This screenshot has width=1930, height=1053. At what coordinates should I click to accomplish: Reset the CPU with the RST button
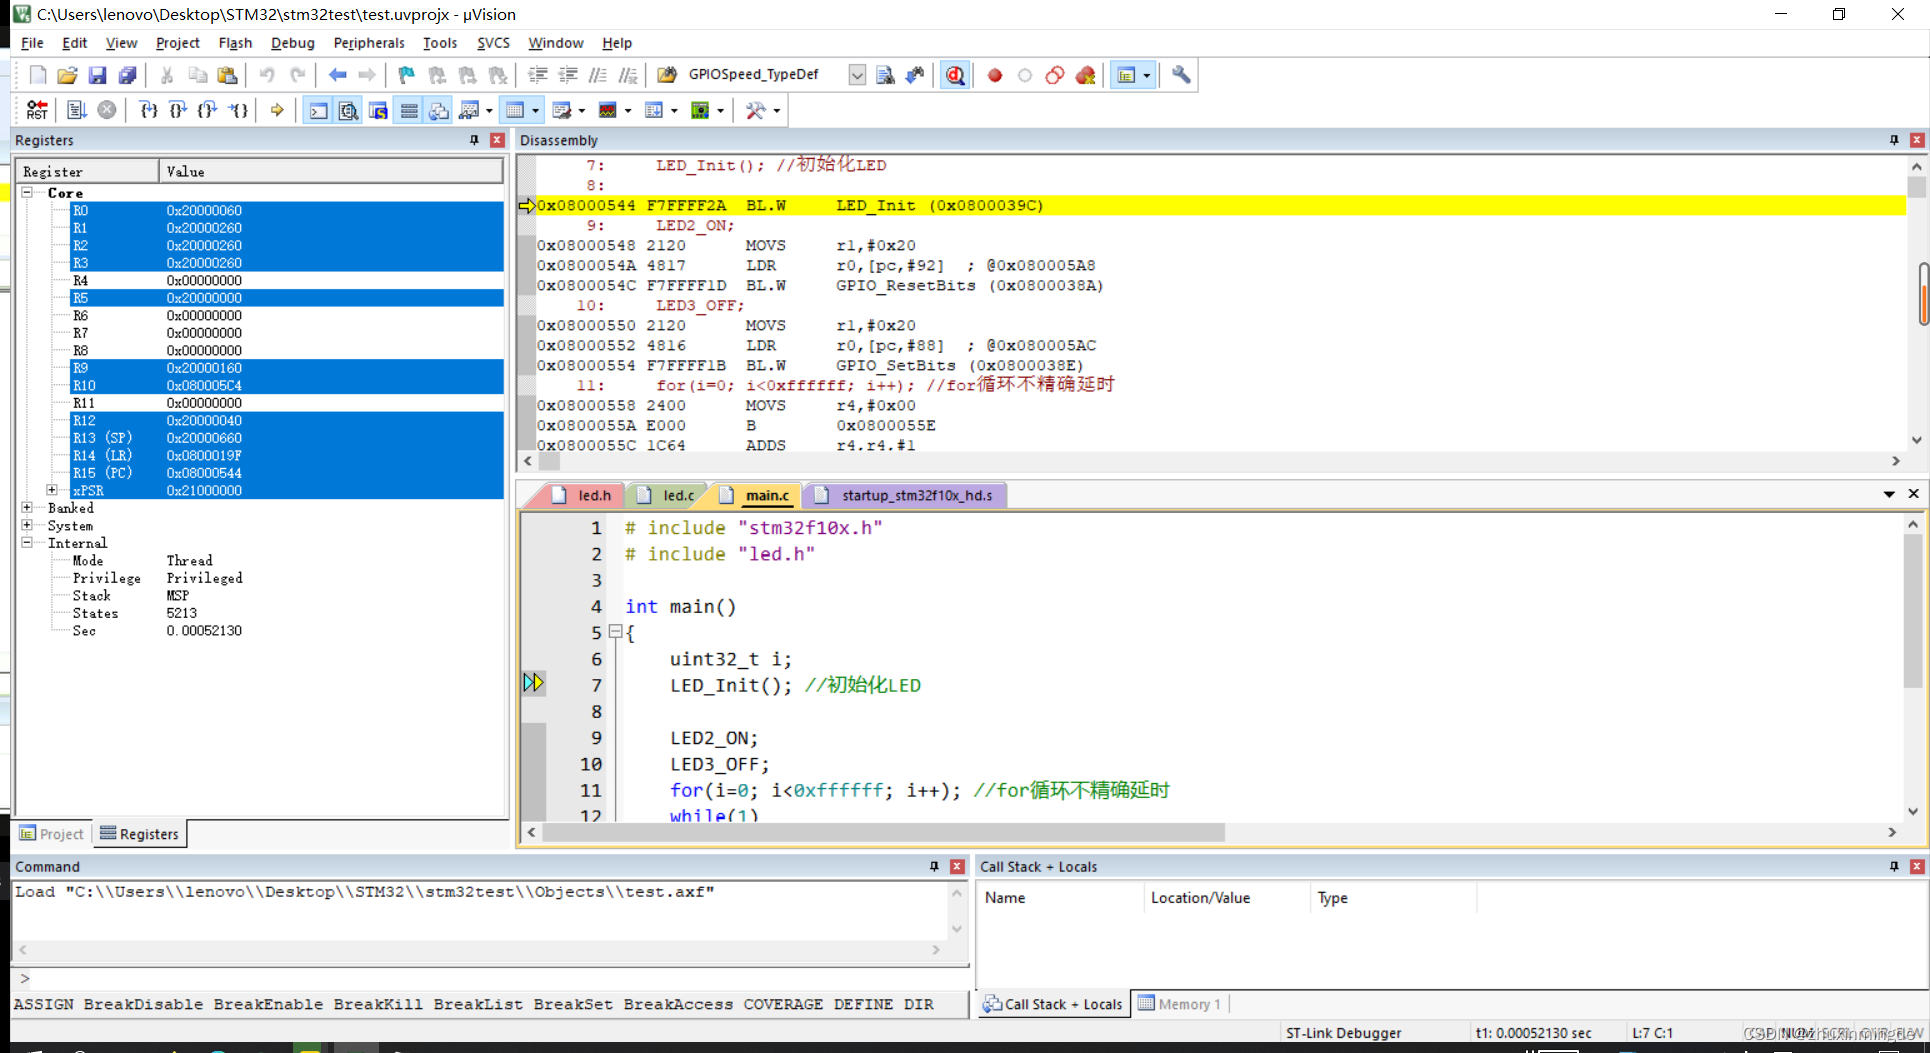37,110
